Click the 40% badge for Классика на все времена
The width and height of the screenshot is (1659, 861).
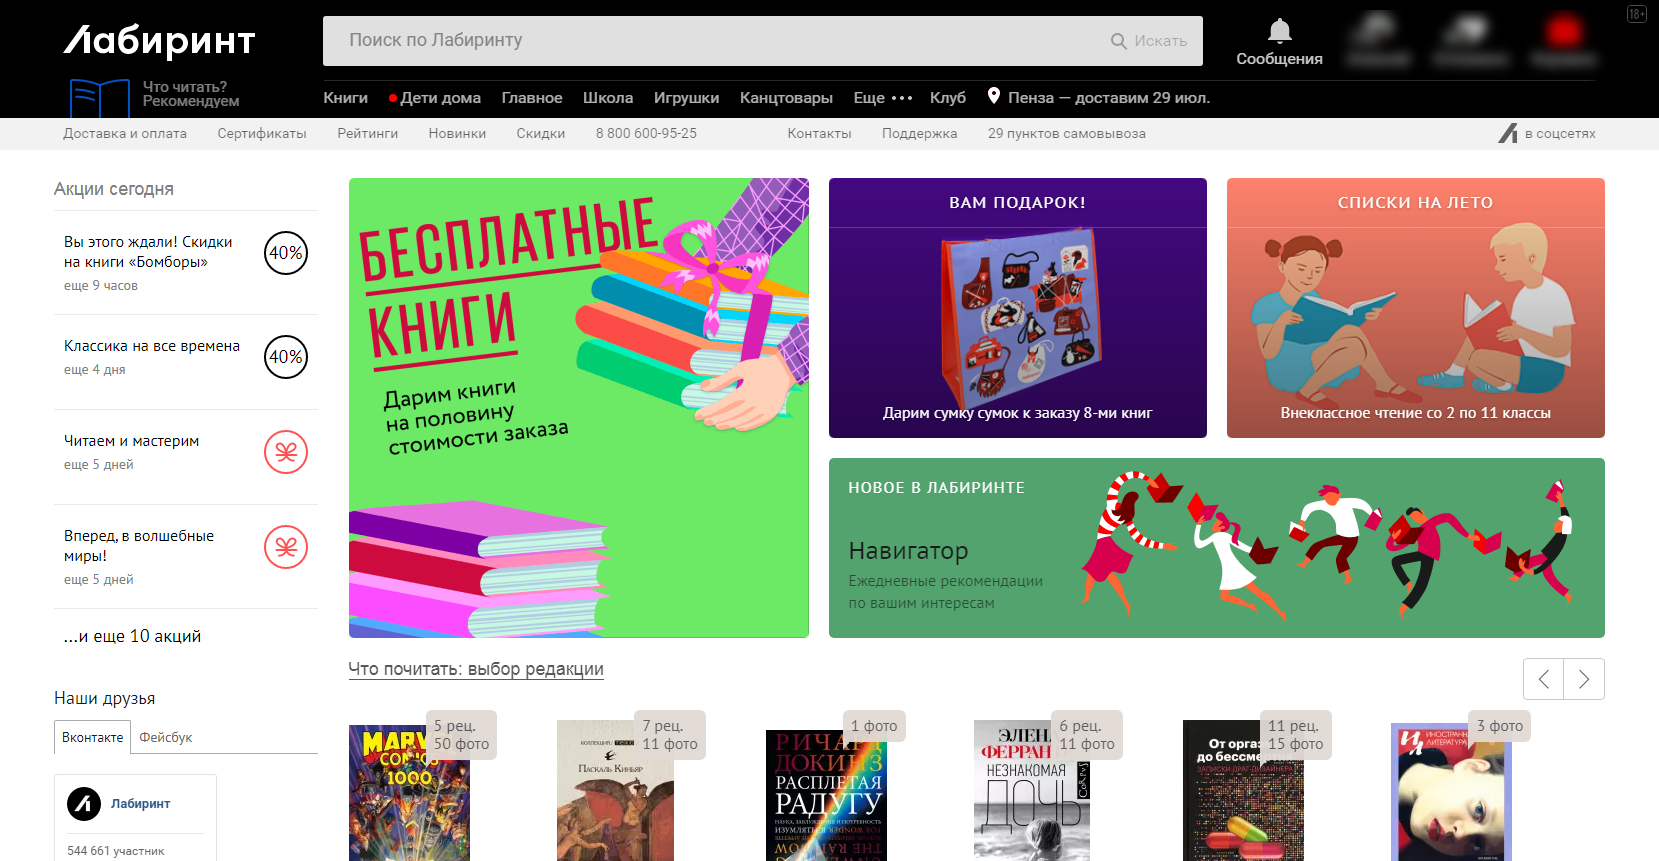[286, 357]
